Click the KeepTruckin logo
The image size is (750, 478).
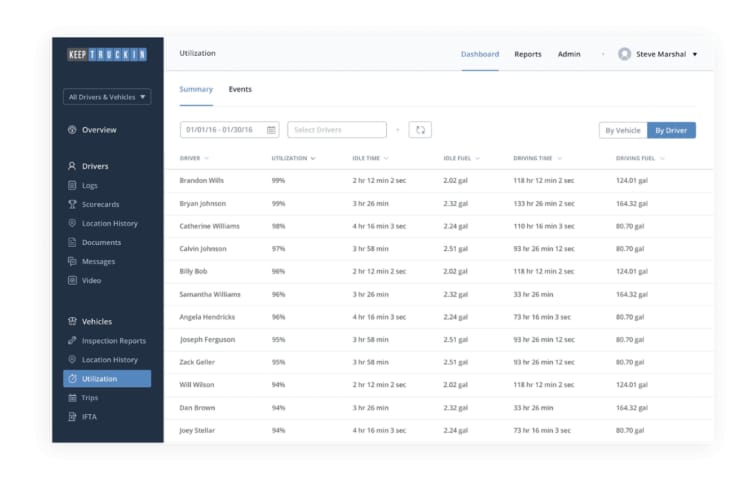point(107,55)
